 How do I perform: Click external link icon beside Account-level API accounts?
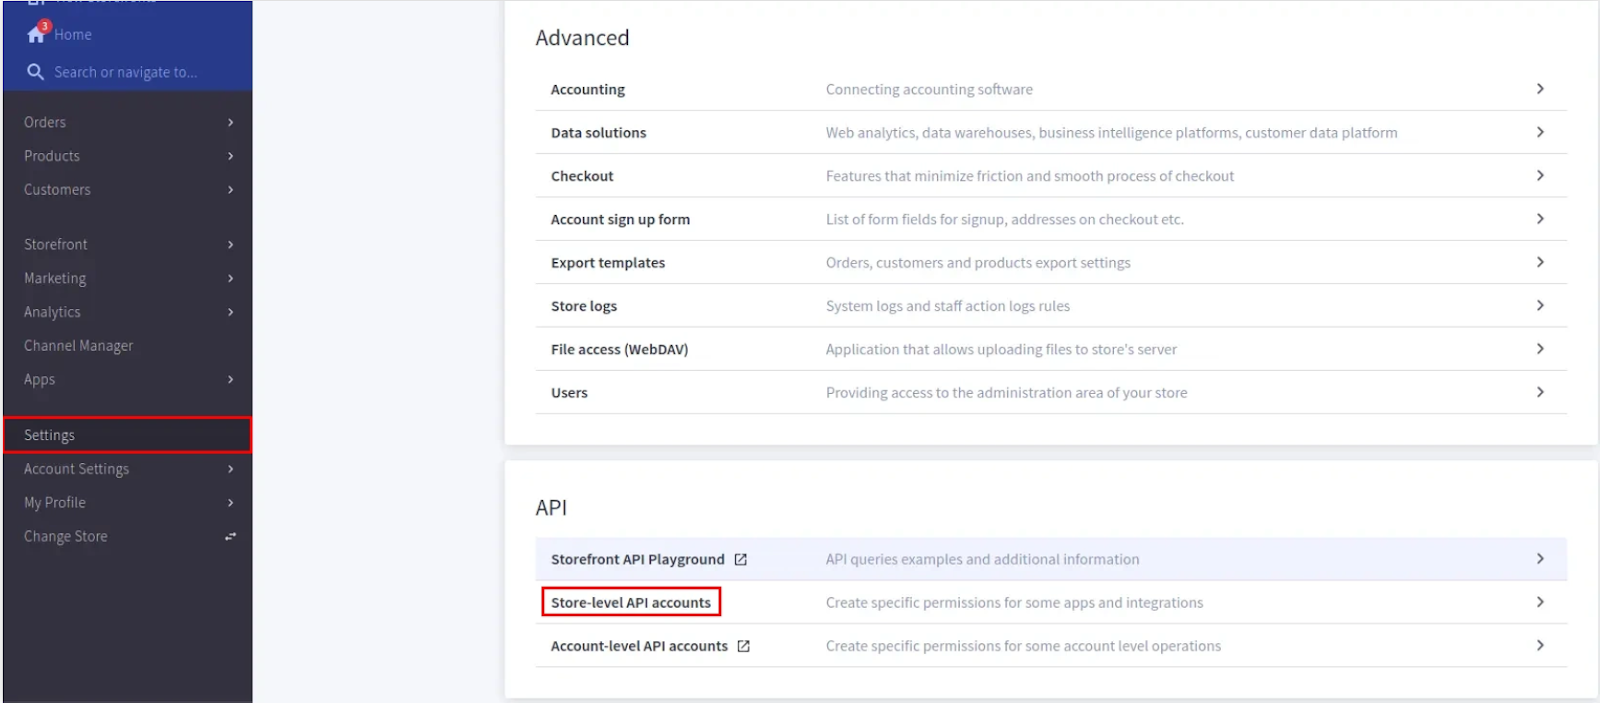tap(744, 647)
